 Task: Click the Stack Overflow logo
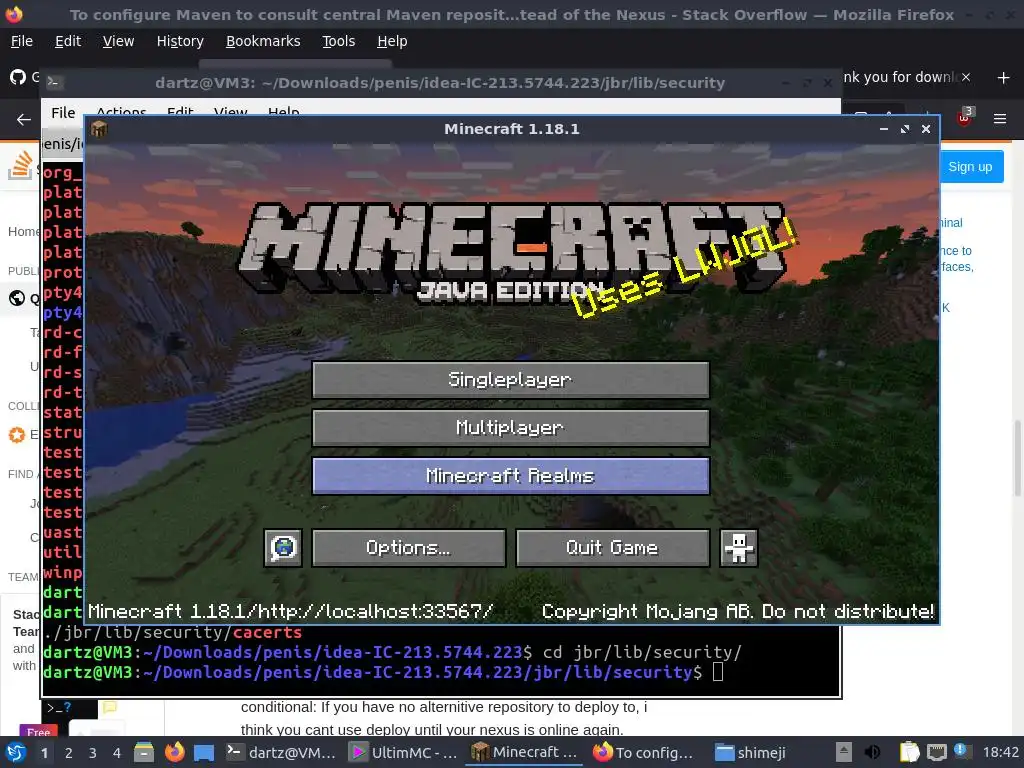[20, 166]
